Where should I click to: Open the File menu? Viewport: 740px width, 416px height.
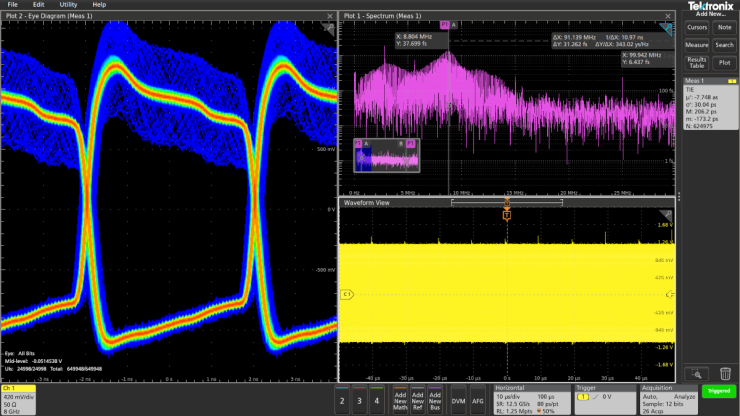click(x=12, y=5)
